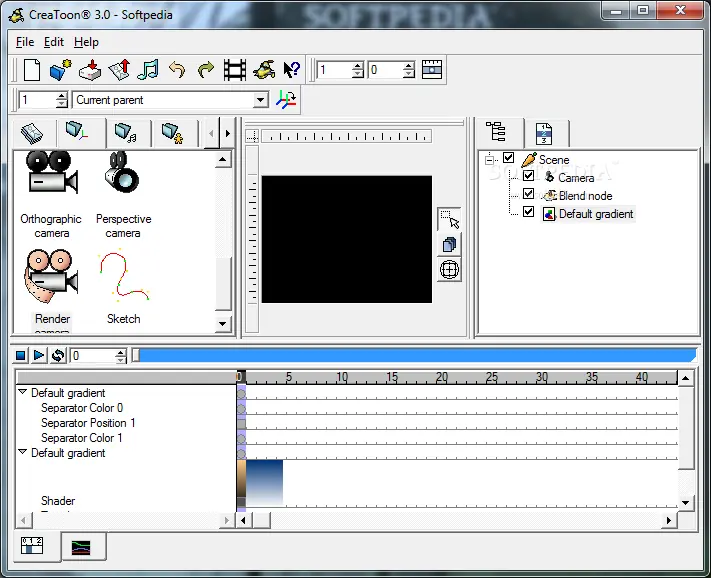Viewport: 711px width, 578px height.
Task: Open the Current parent dropdown
Action: [260, 100]
